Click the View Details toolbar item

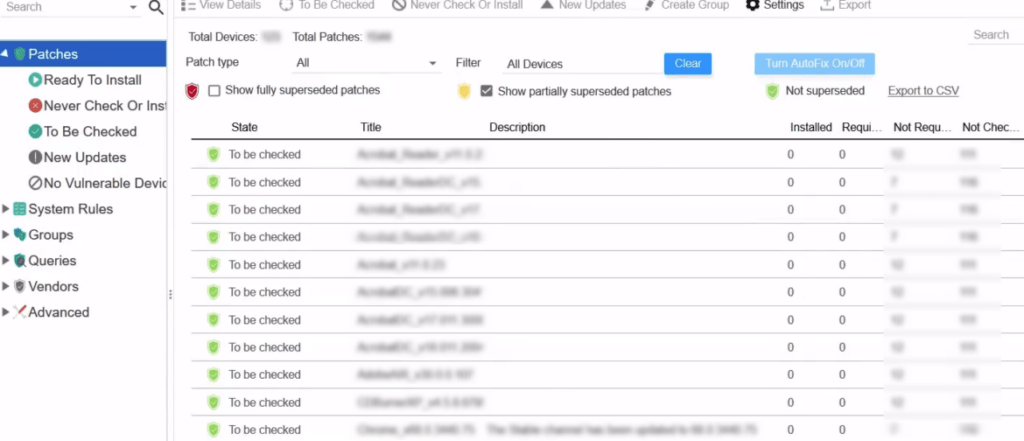pyautogui.click(x=221, y=5)
